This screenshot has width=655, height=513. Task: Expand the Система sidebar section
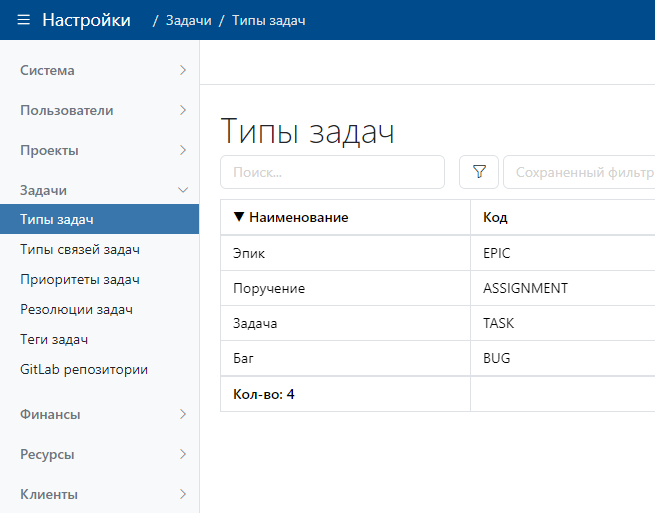[x=99, y=70]
